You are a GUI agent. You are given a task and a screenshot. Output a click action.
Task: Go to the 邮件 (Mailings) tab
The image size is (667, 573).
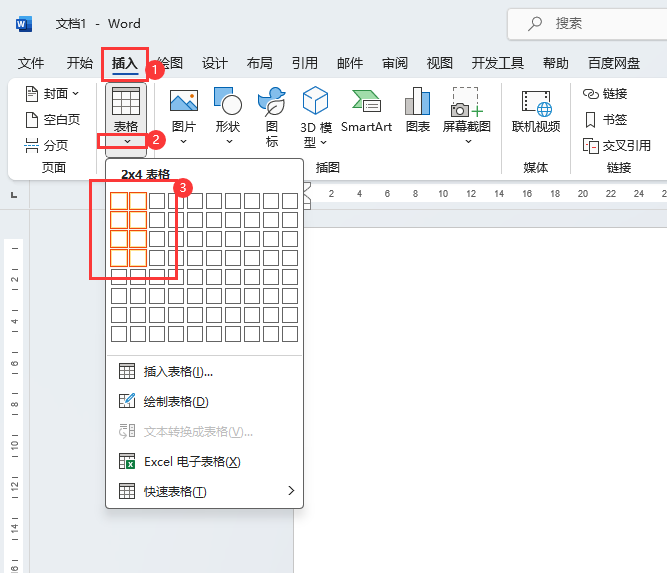point(350,63)
